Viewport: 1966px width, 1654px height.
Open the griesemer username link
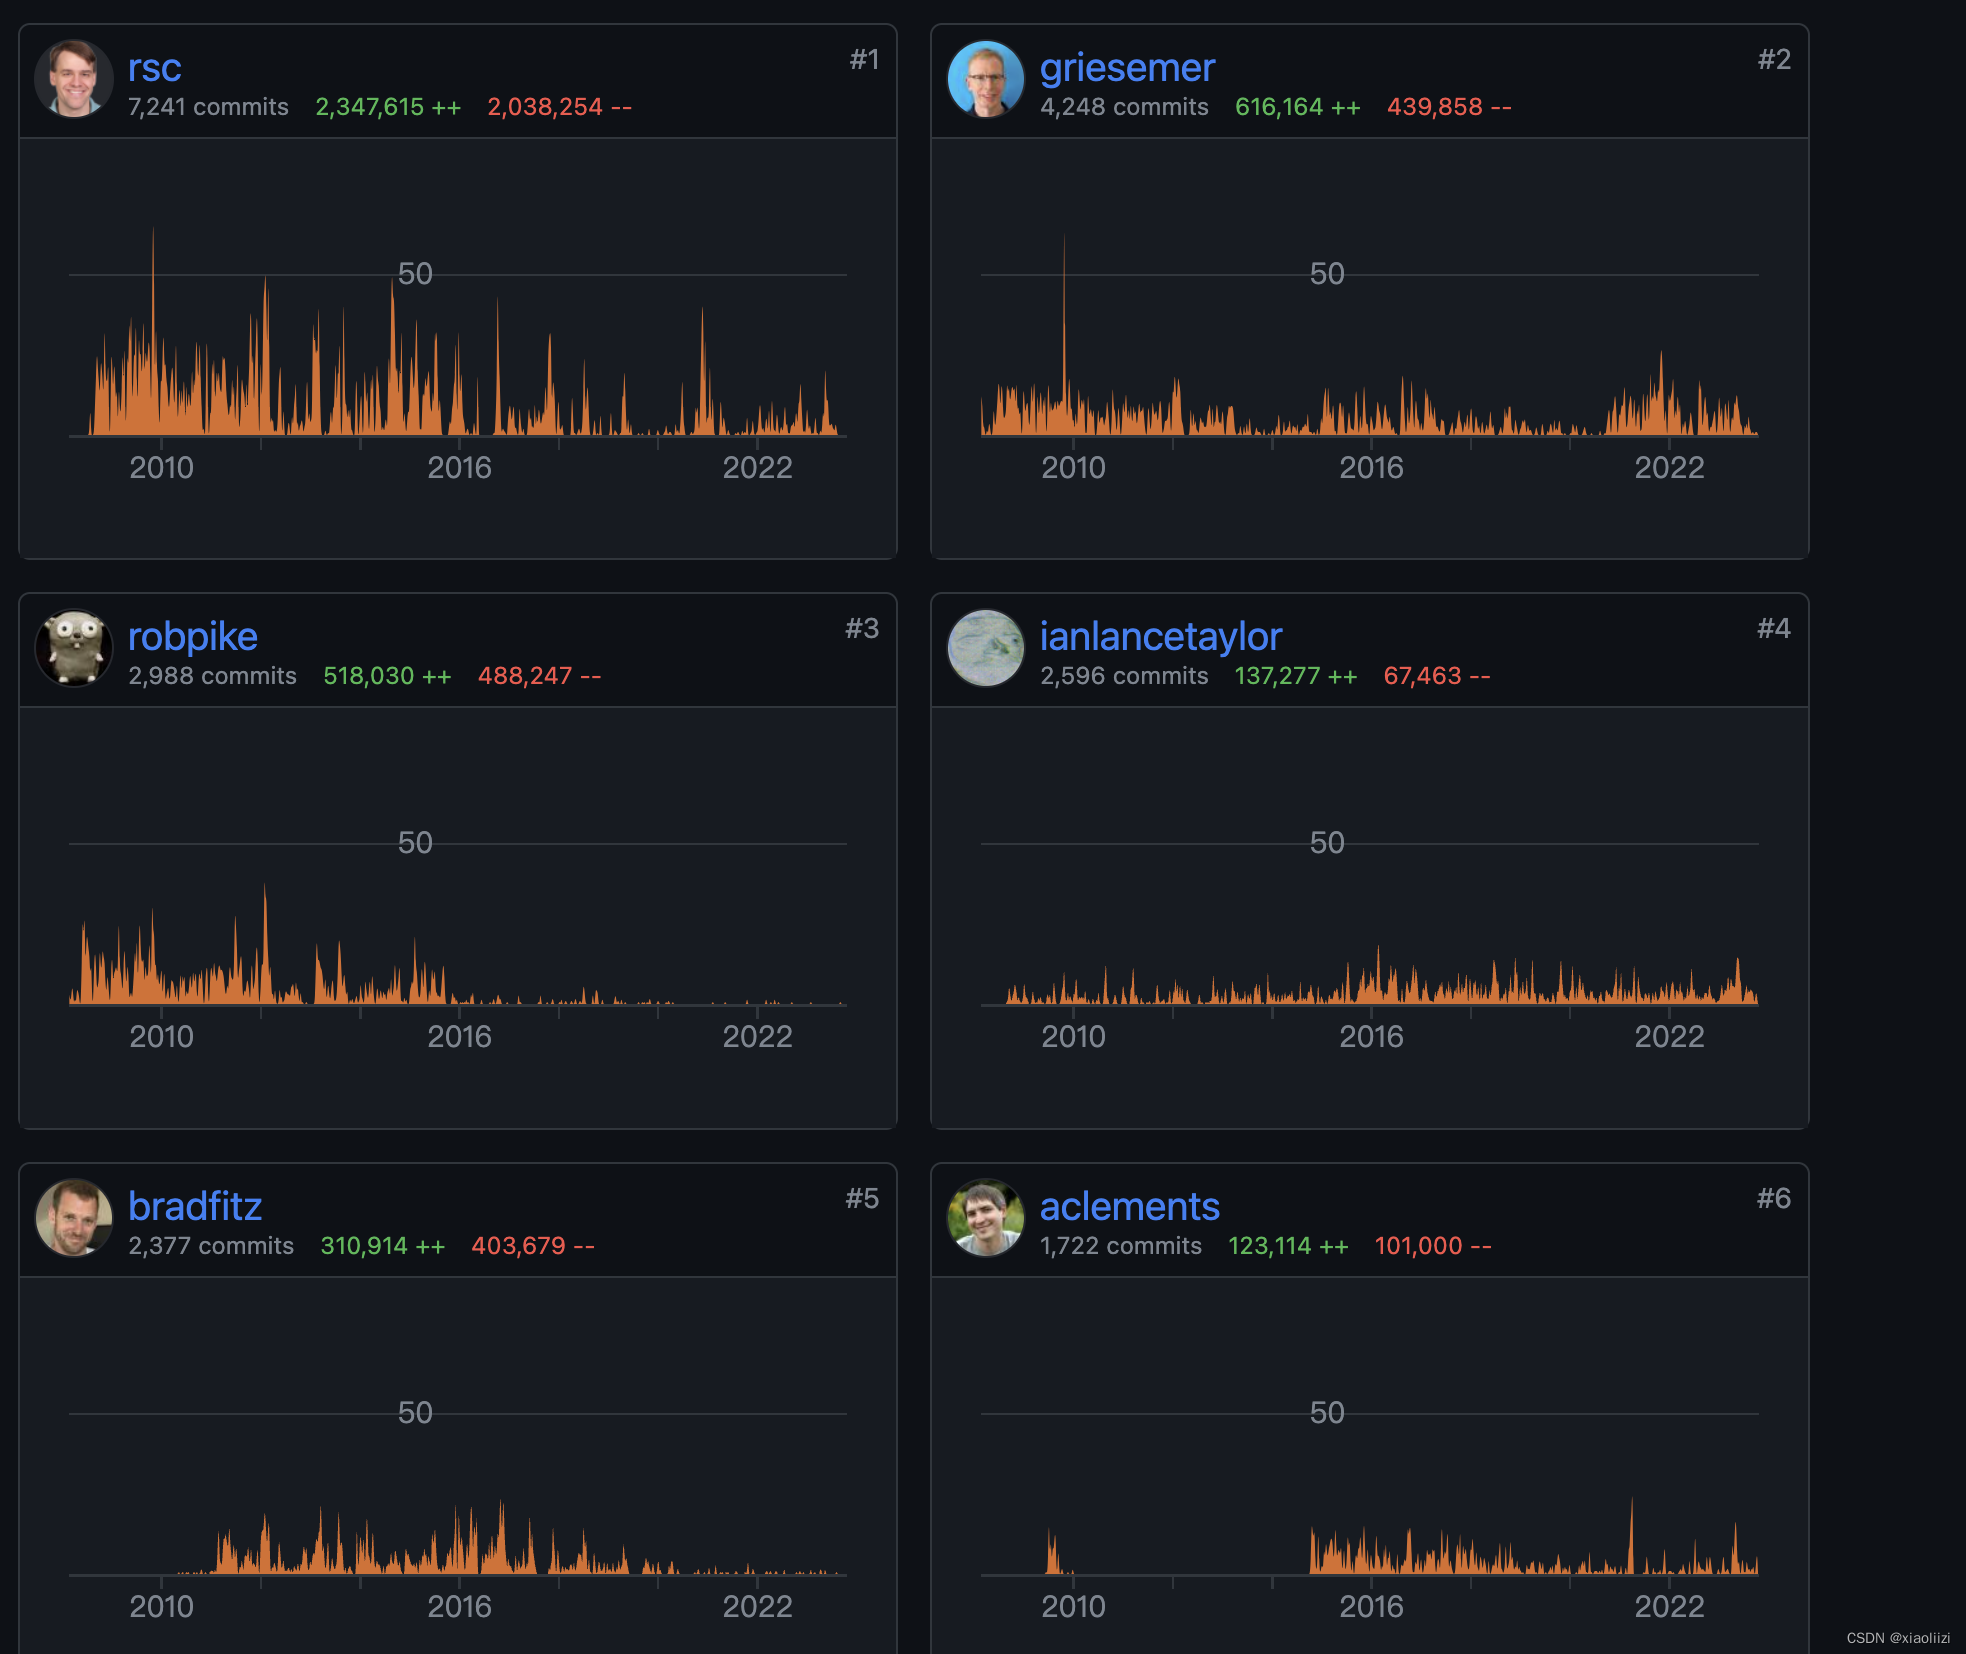point(1127,68)
